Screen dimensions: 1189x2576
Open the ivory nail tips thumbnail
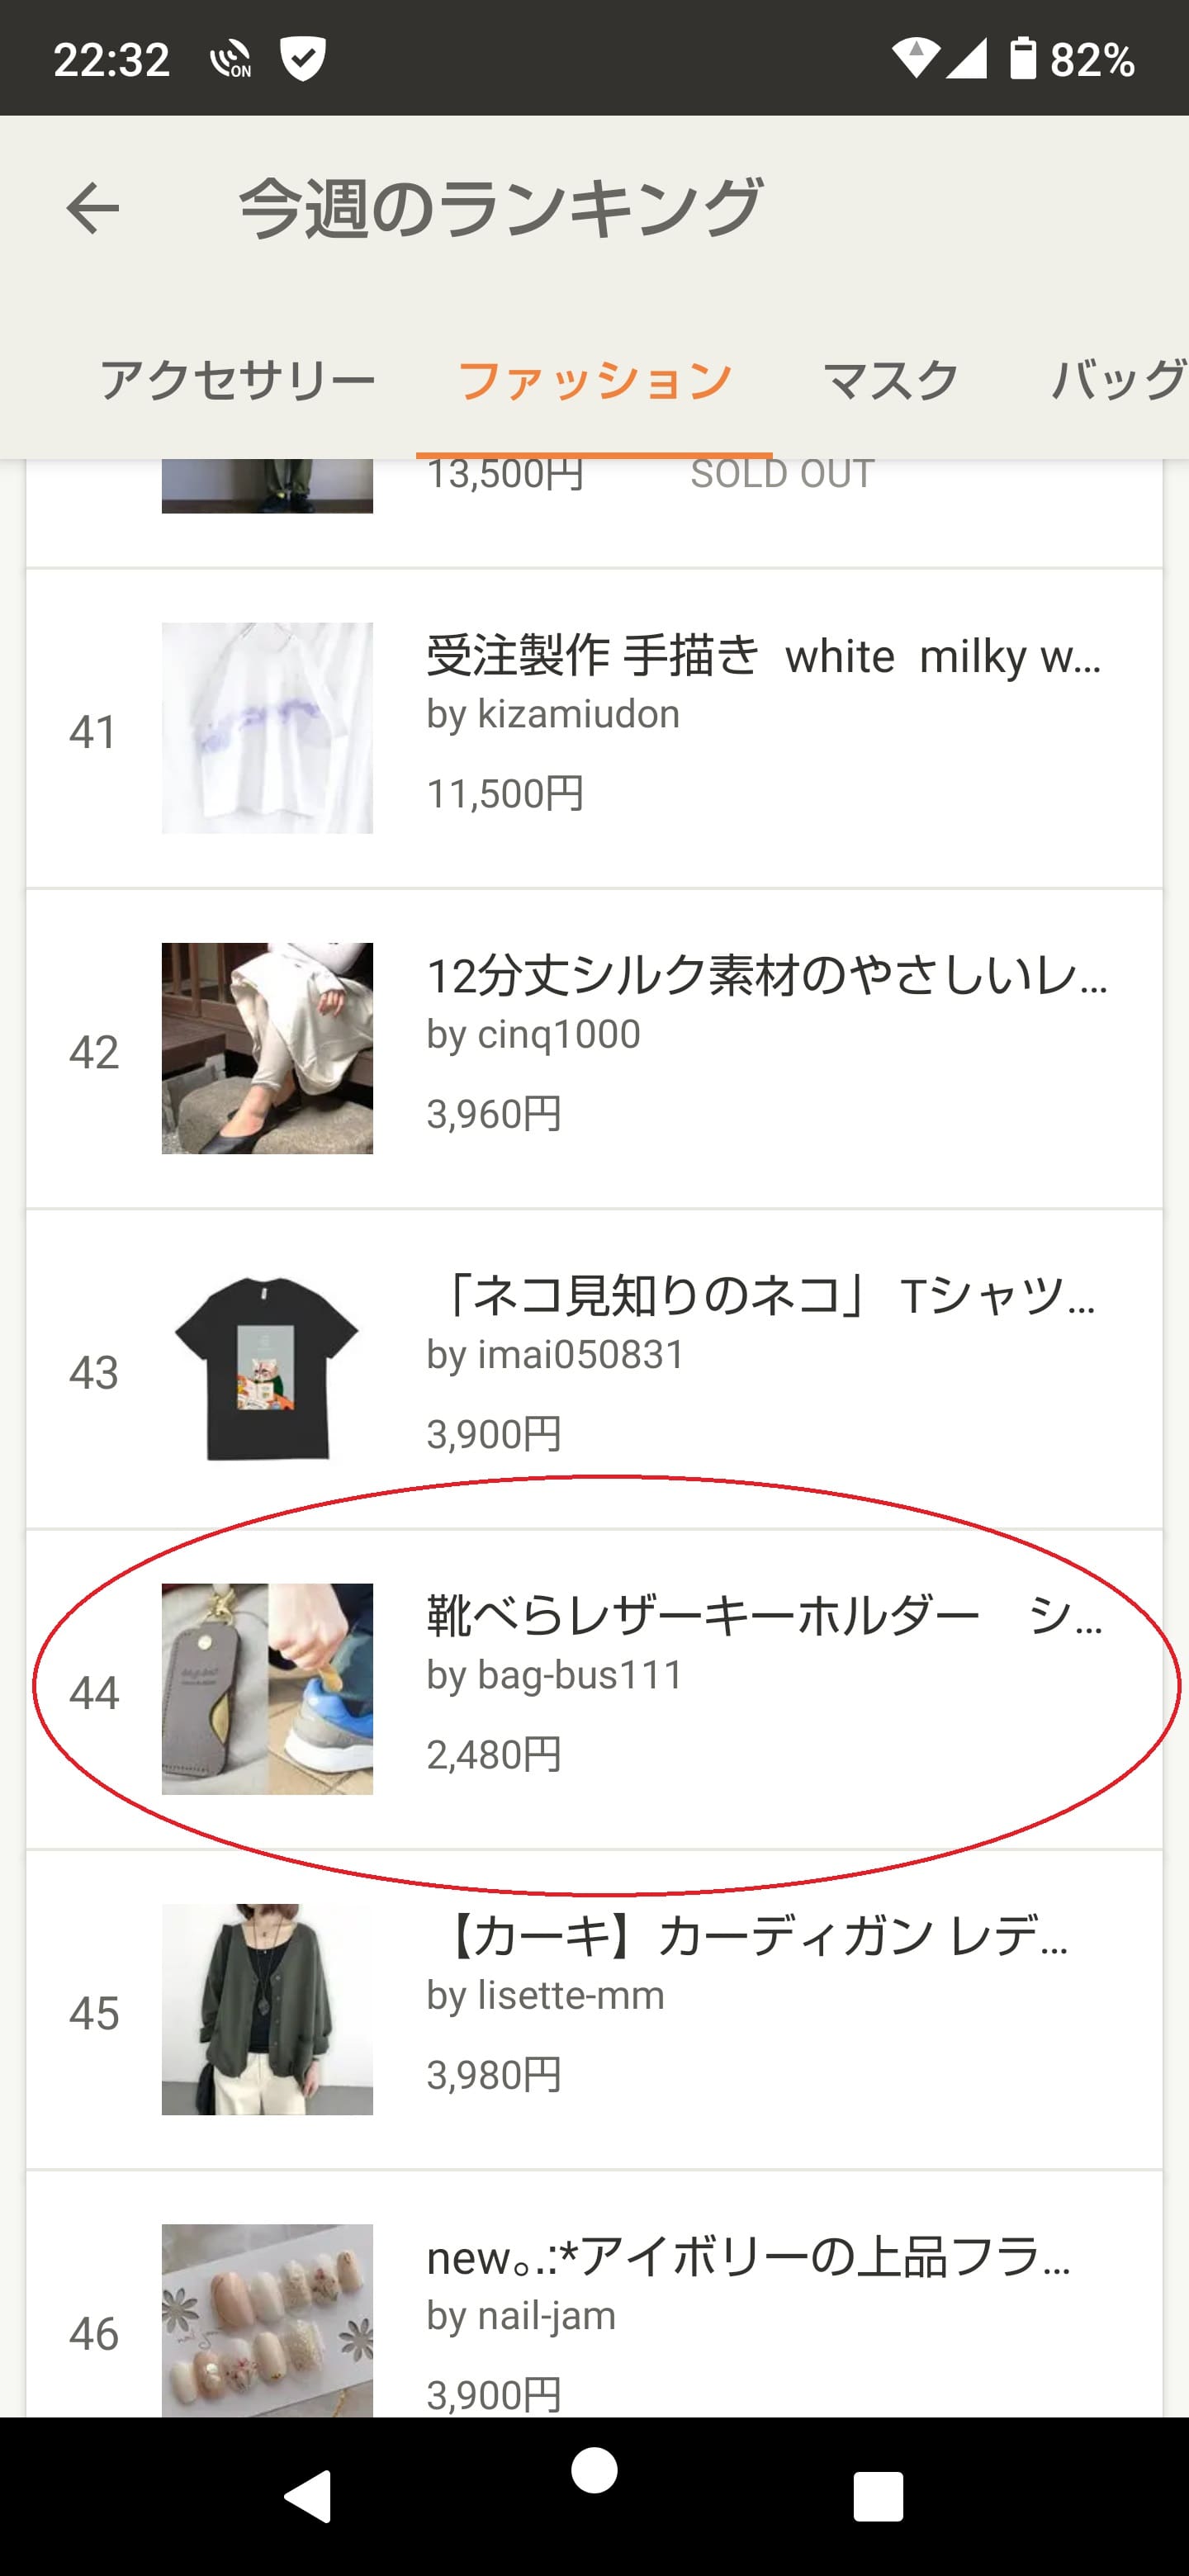tap(267, 2320)
